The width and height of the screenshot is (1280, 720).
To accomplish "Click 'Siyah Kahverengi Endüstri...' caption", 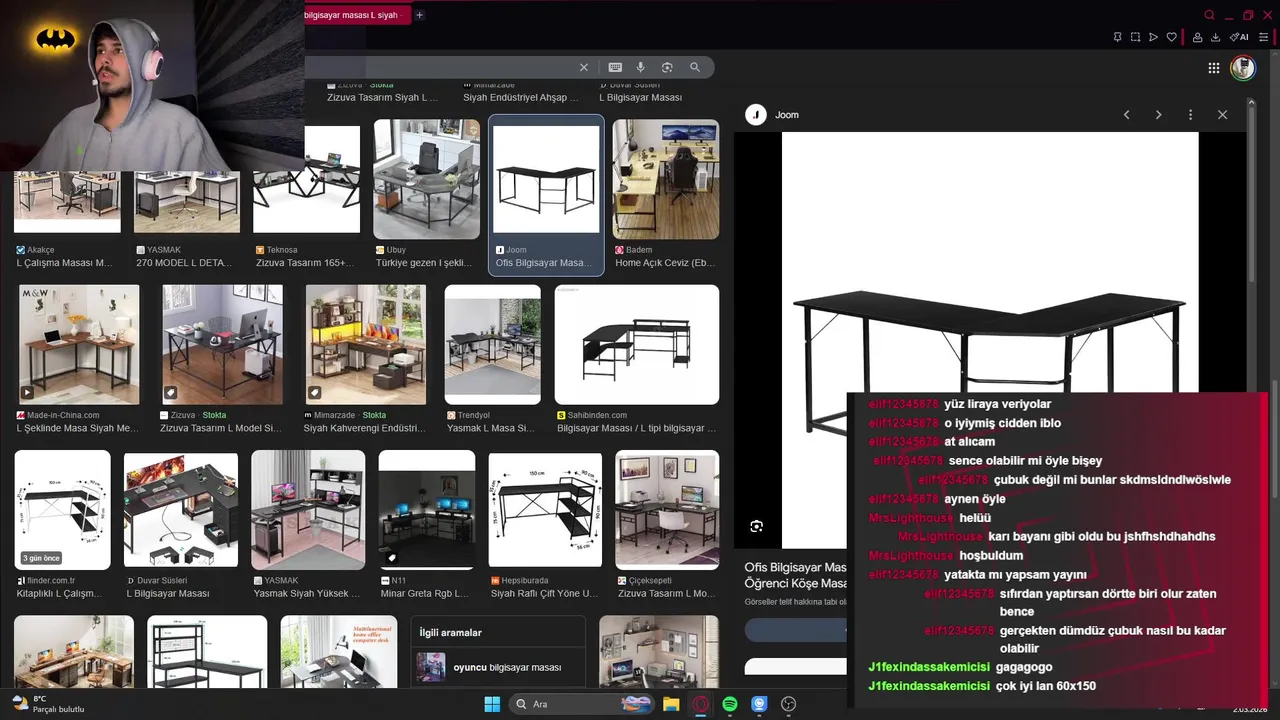I will (x=364, y=428).
